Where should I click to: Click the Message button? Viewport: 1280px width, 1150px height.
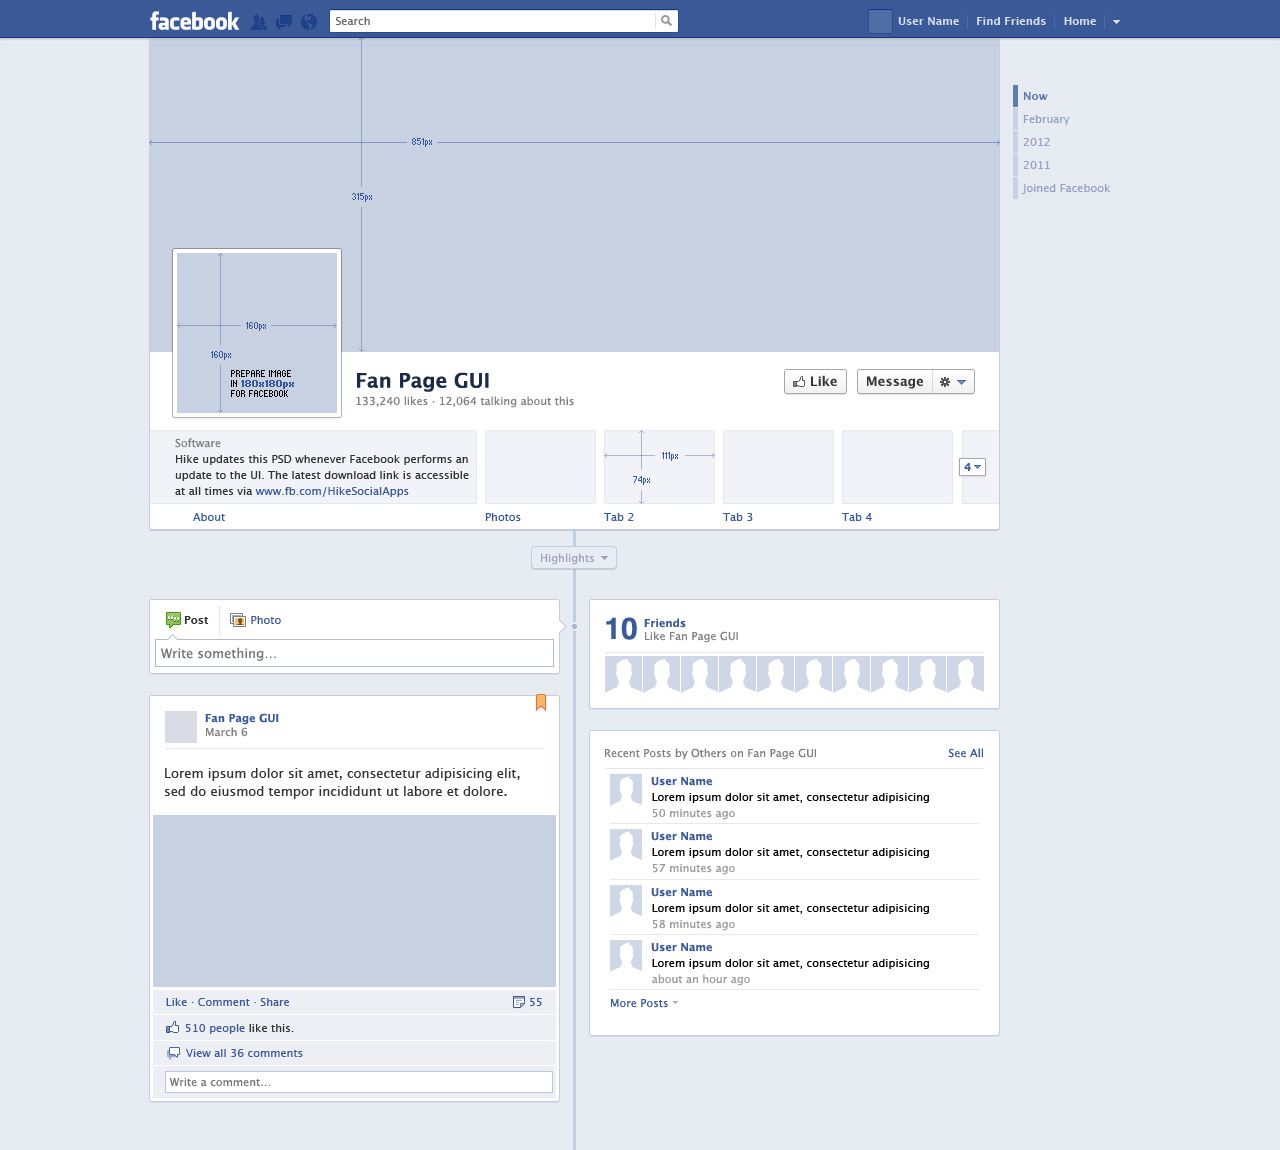click(x=894, y=382)
